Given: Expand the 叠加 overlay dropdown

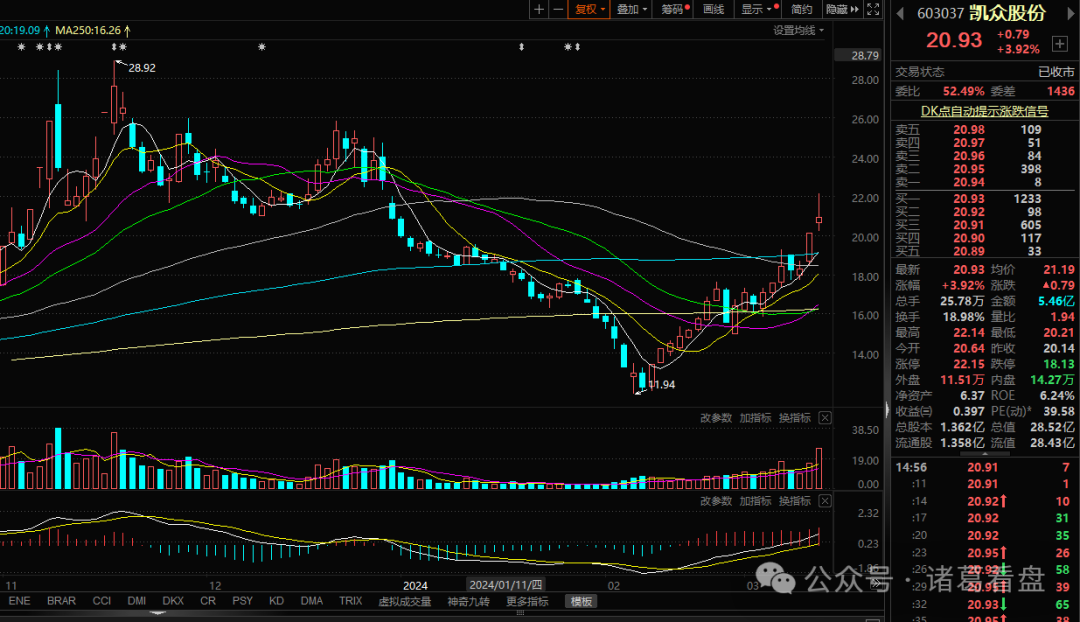Looking at the screenshot, I should (x=632, y=9).
